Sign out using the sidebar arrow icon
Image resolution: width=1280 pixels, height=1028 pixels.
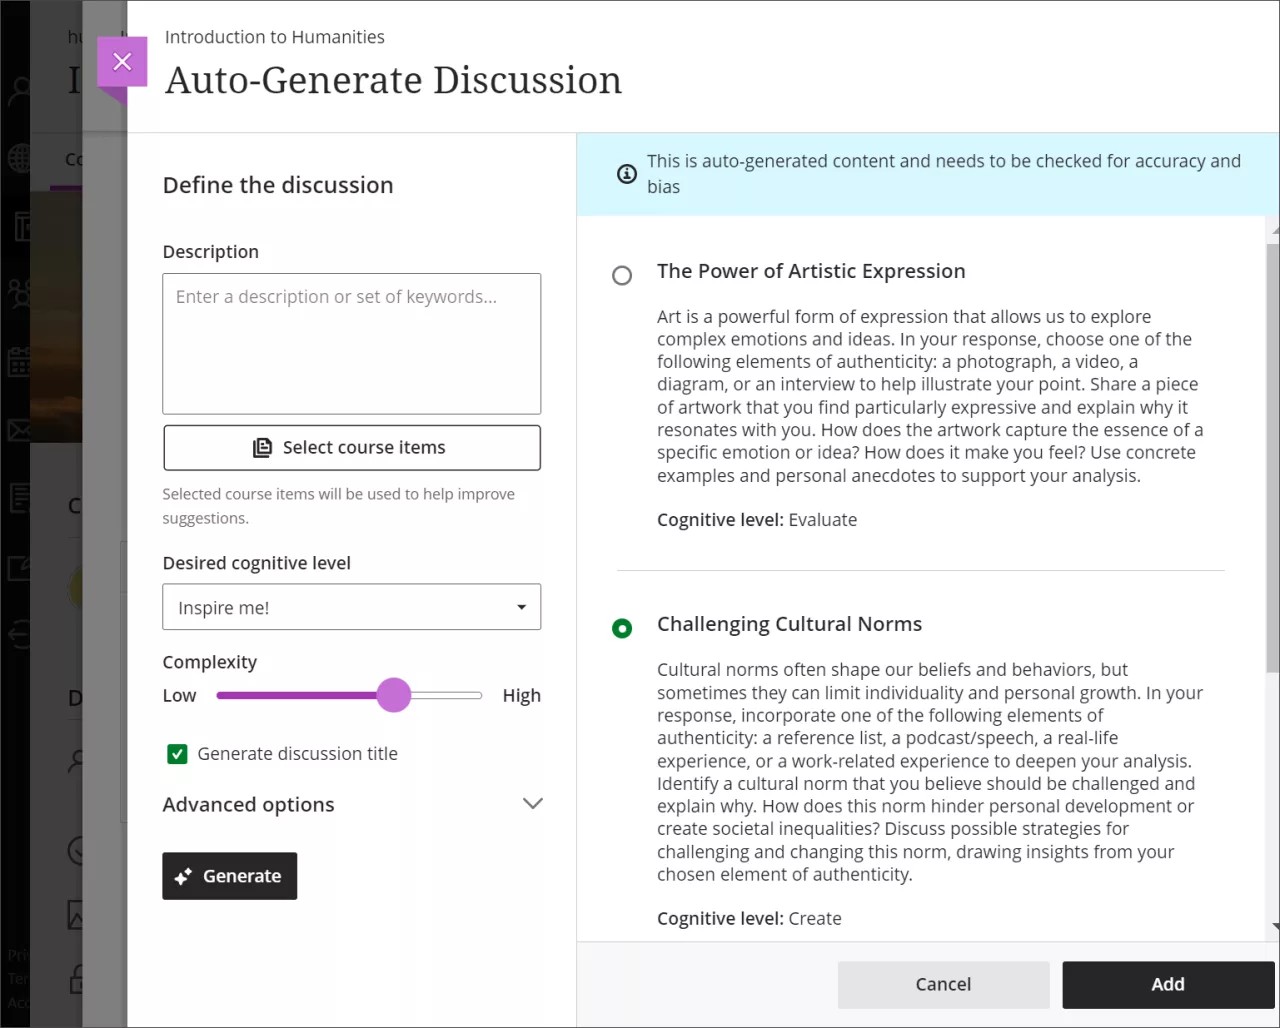click(16, 634)
